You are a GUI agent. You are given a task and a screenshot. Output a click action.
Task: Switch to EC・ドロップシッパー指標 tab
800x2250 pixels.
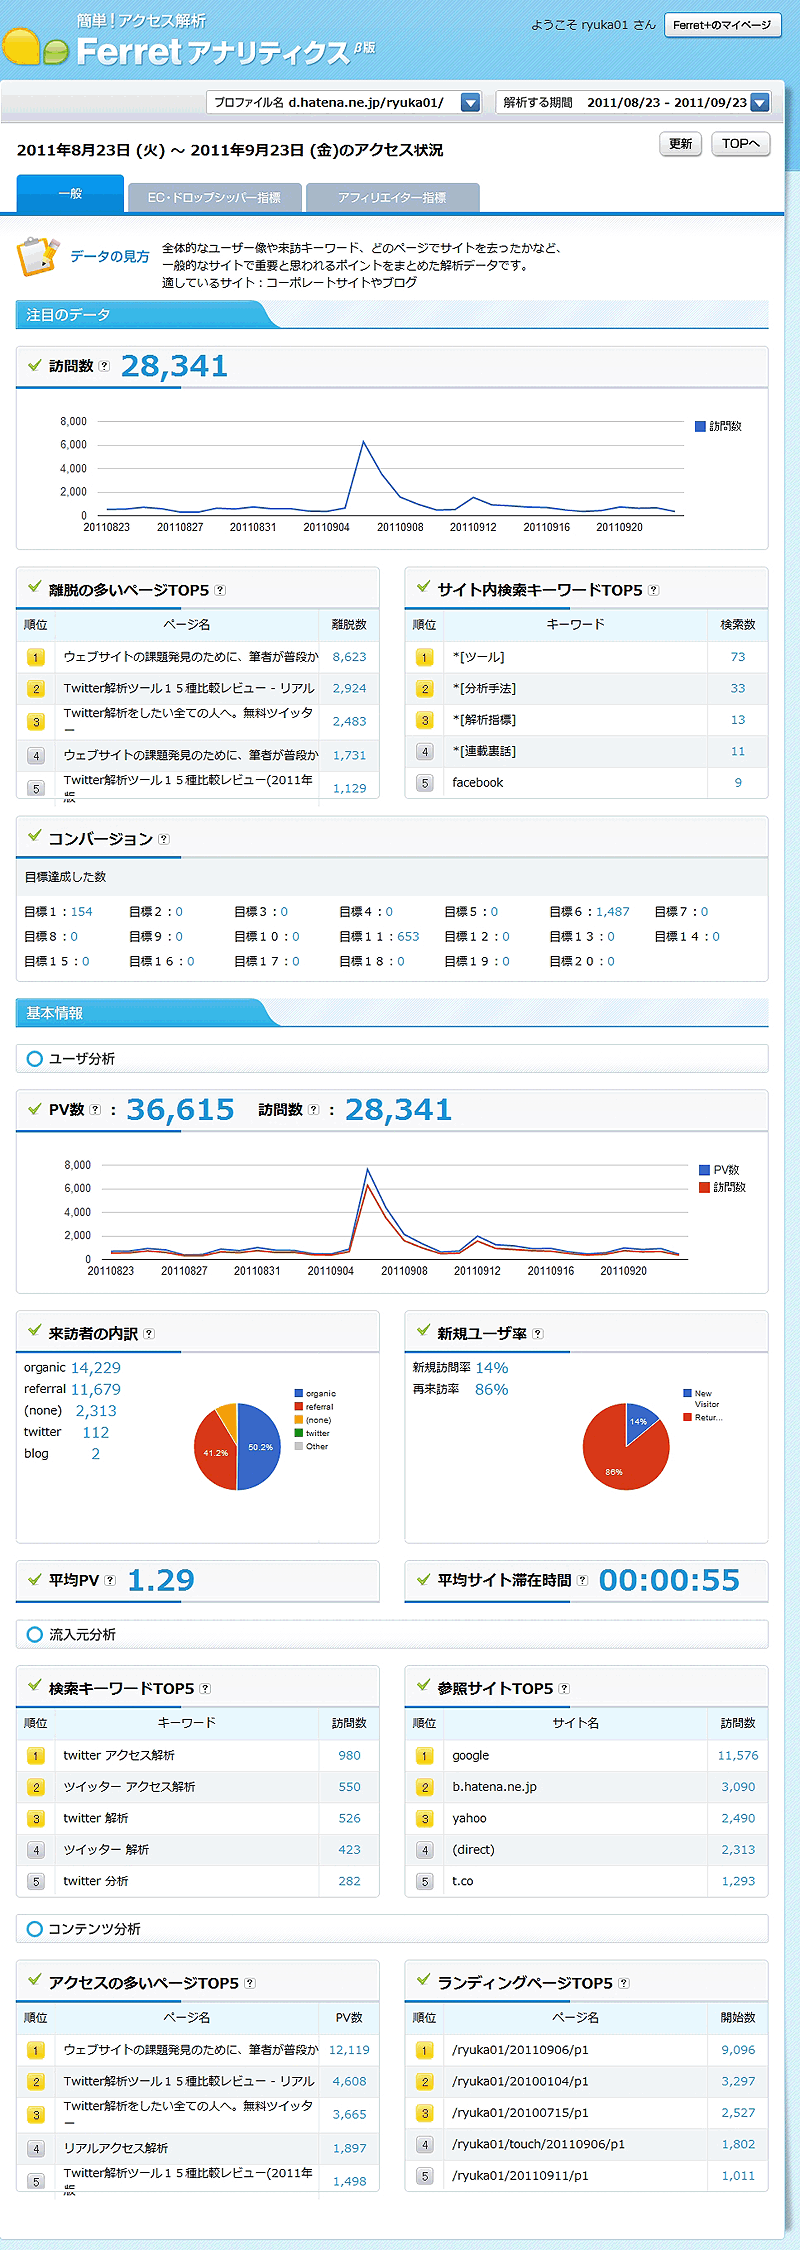pos(214,198)
